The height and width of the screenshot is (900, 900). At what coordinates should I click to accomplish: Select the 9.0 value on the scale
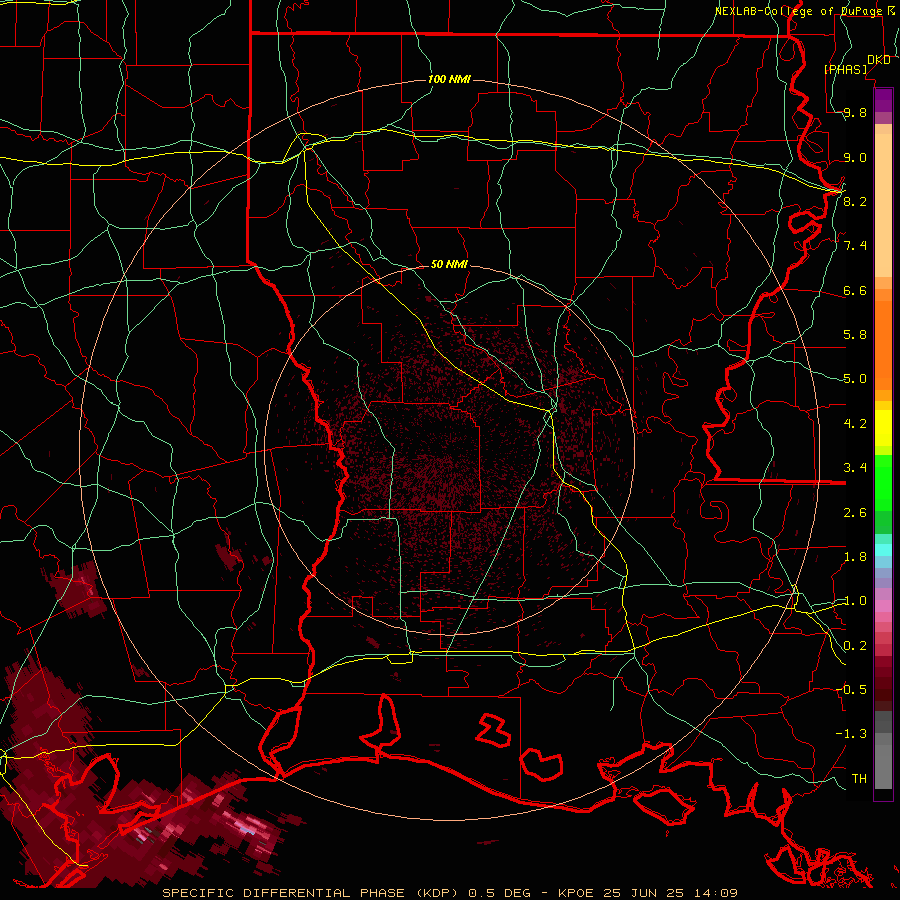(x=855, y=157)
